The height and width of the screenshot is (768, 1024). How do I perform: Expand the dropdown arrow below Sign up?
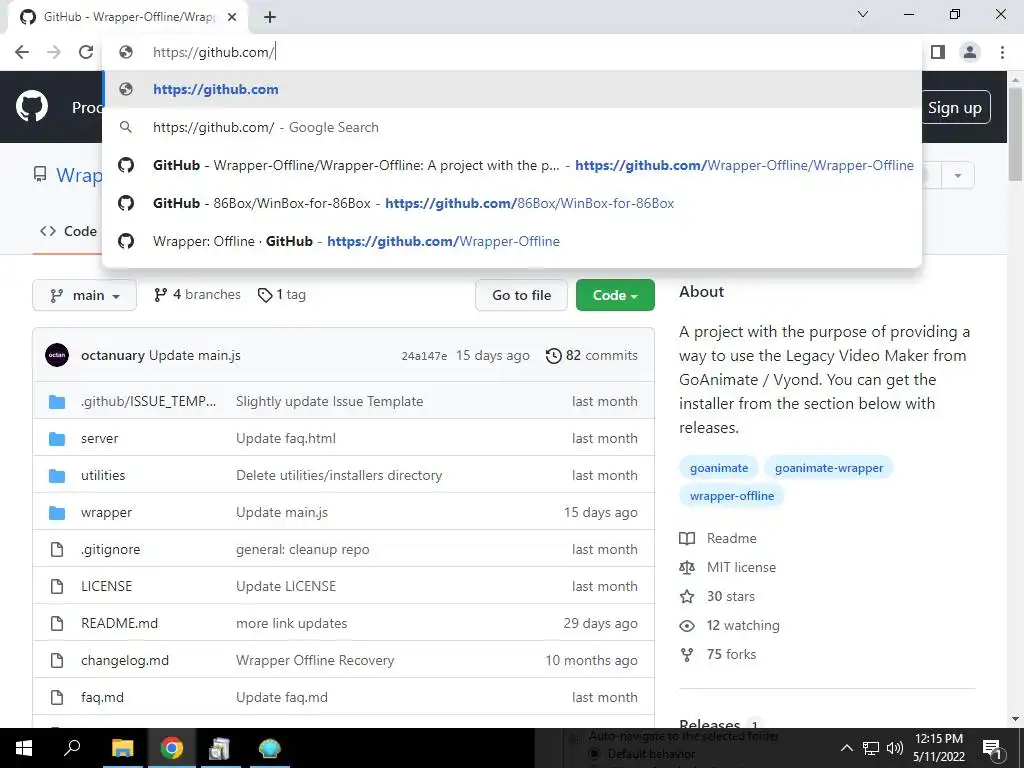click(957, 176)
